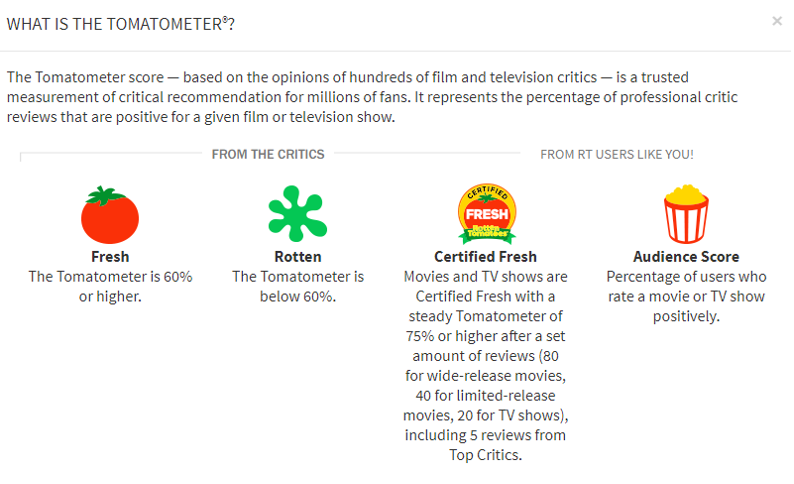The image size is (794, 484).
Task: Click the Audience Score popcorn bucket icon
Action: [686, 214]
